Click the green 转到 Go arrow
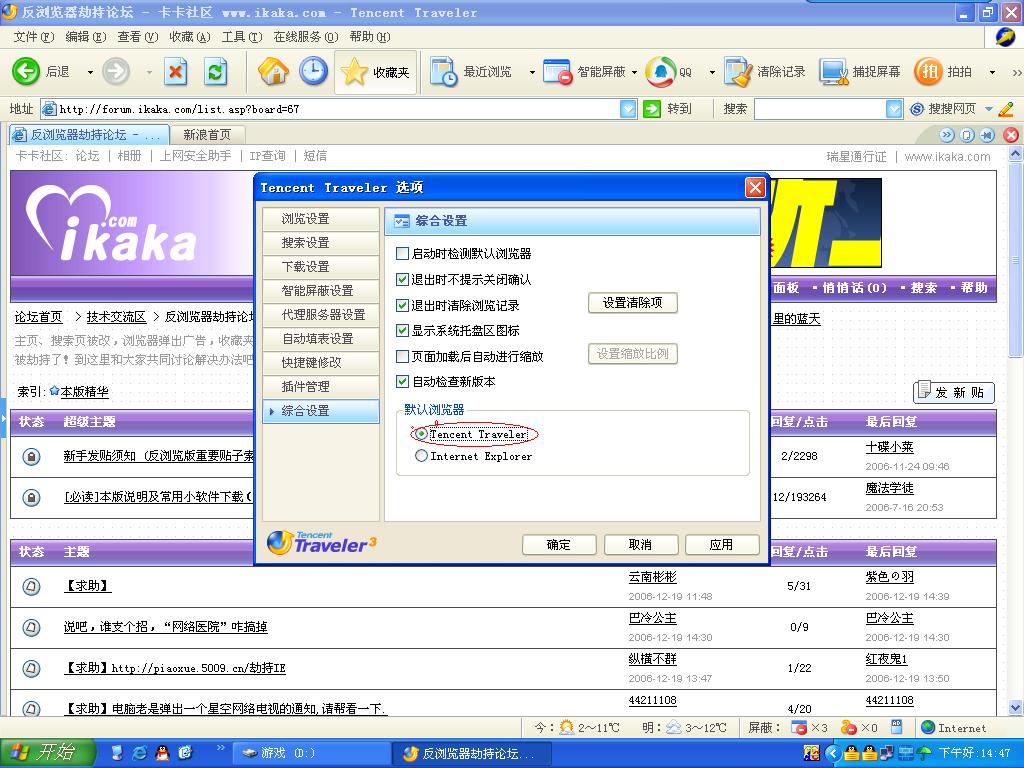The image size is (1024, 768). (x=652, y=109)
